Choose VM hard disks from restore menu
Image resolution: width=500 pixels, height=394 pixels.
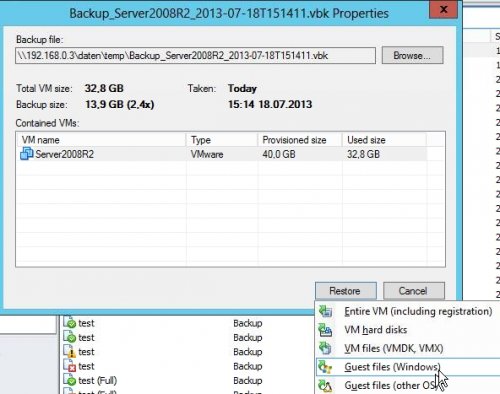tap(376, 330)
